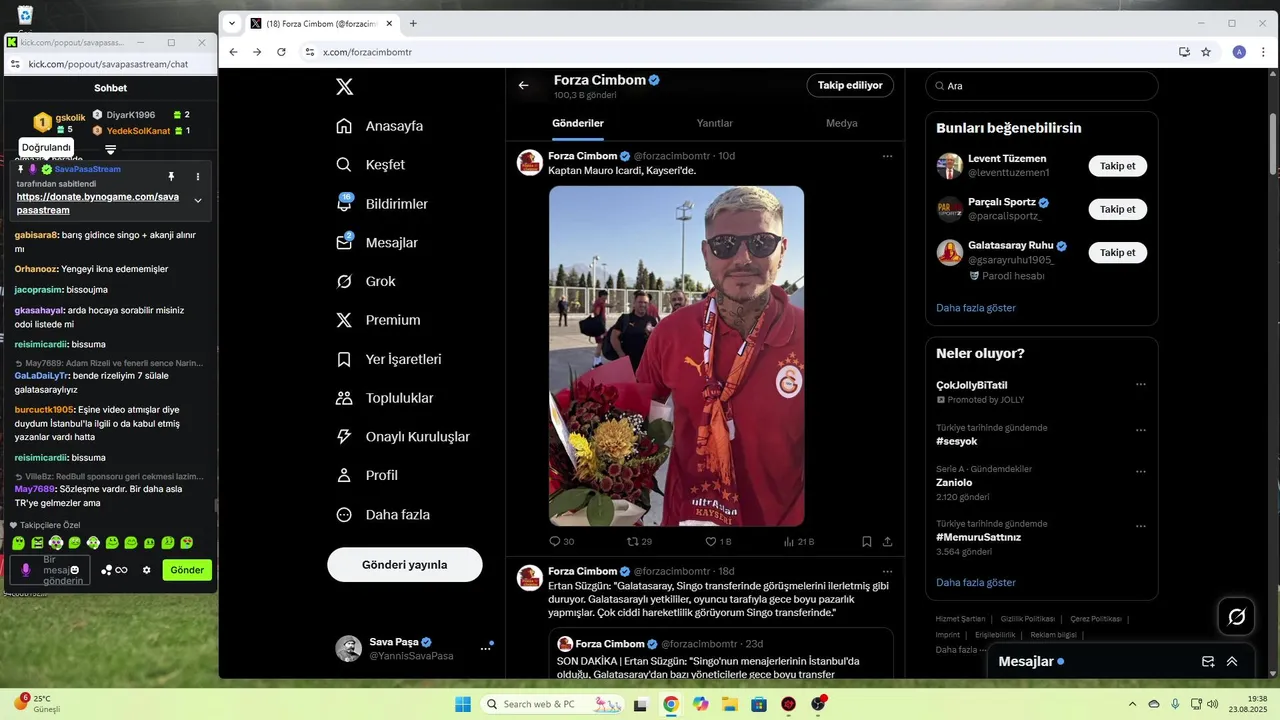
Task: Open options for #sesyok trend
Action: click(1140, 430)
